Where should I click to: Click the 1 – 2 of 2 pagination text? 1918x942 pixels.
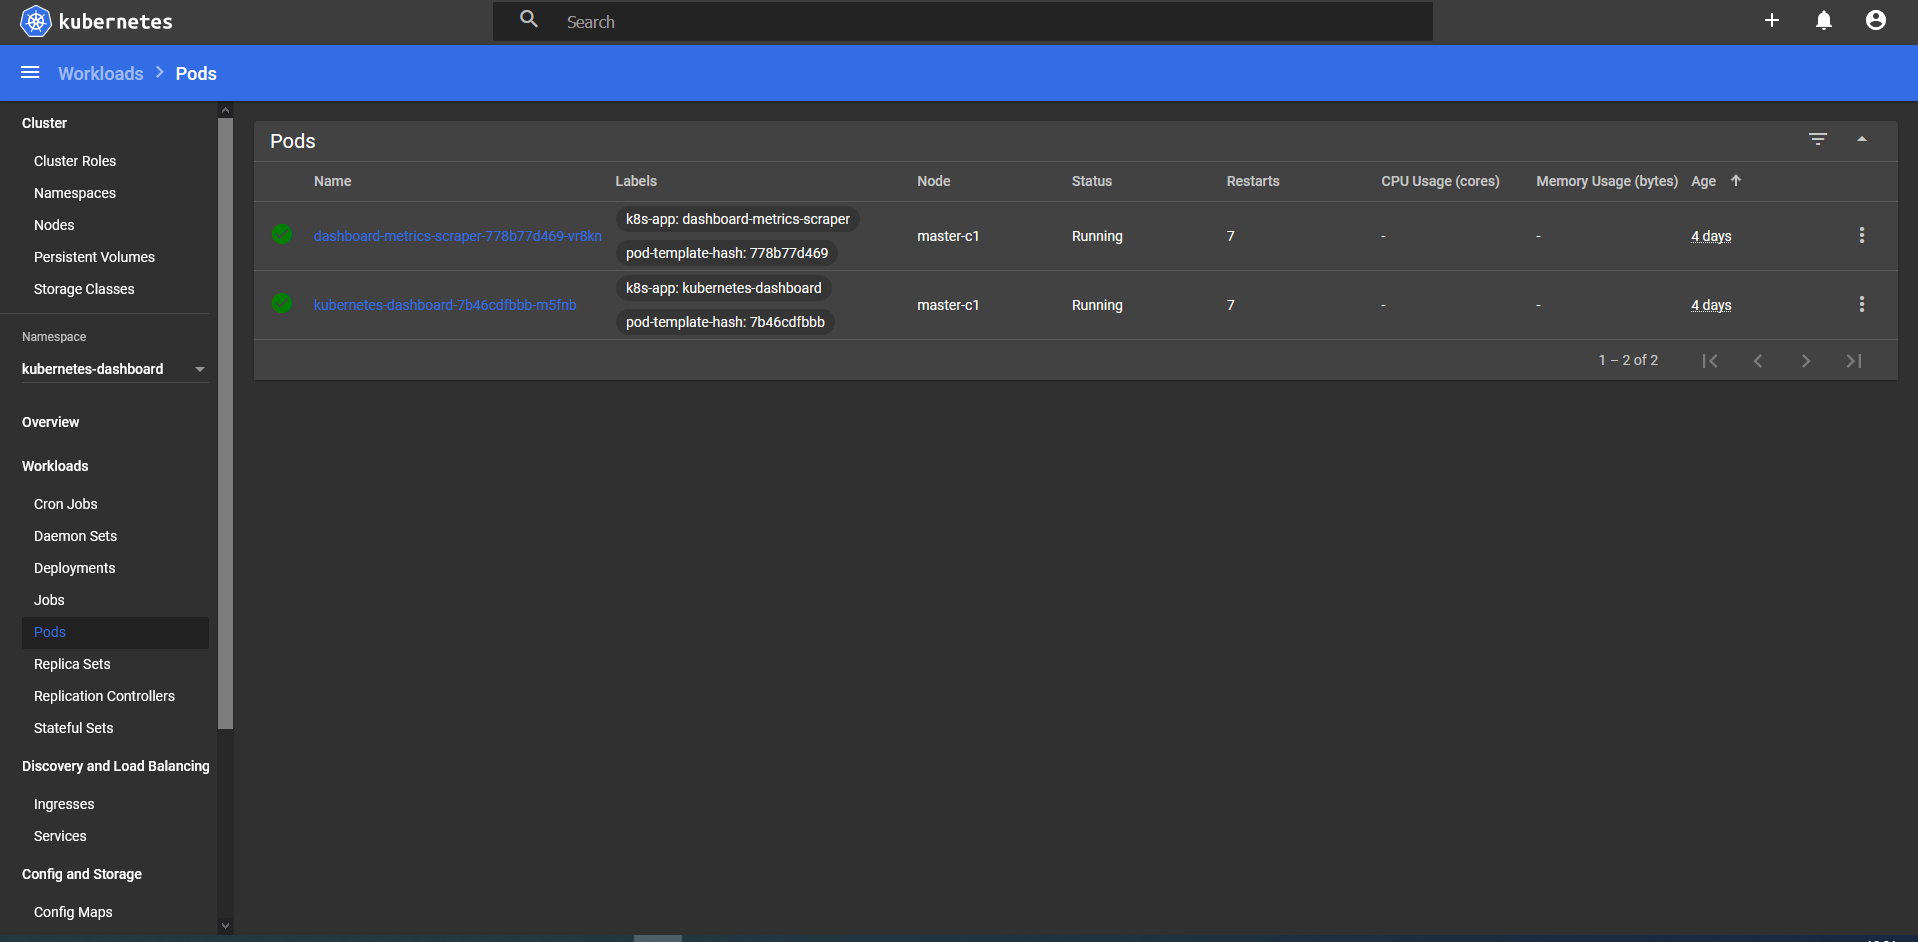(1628, 360)
